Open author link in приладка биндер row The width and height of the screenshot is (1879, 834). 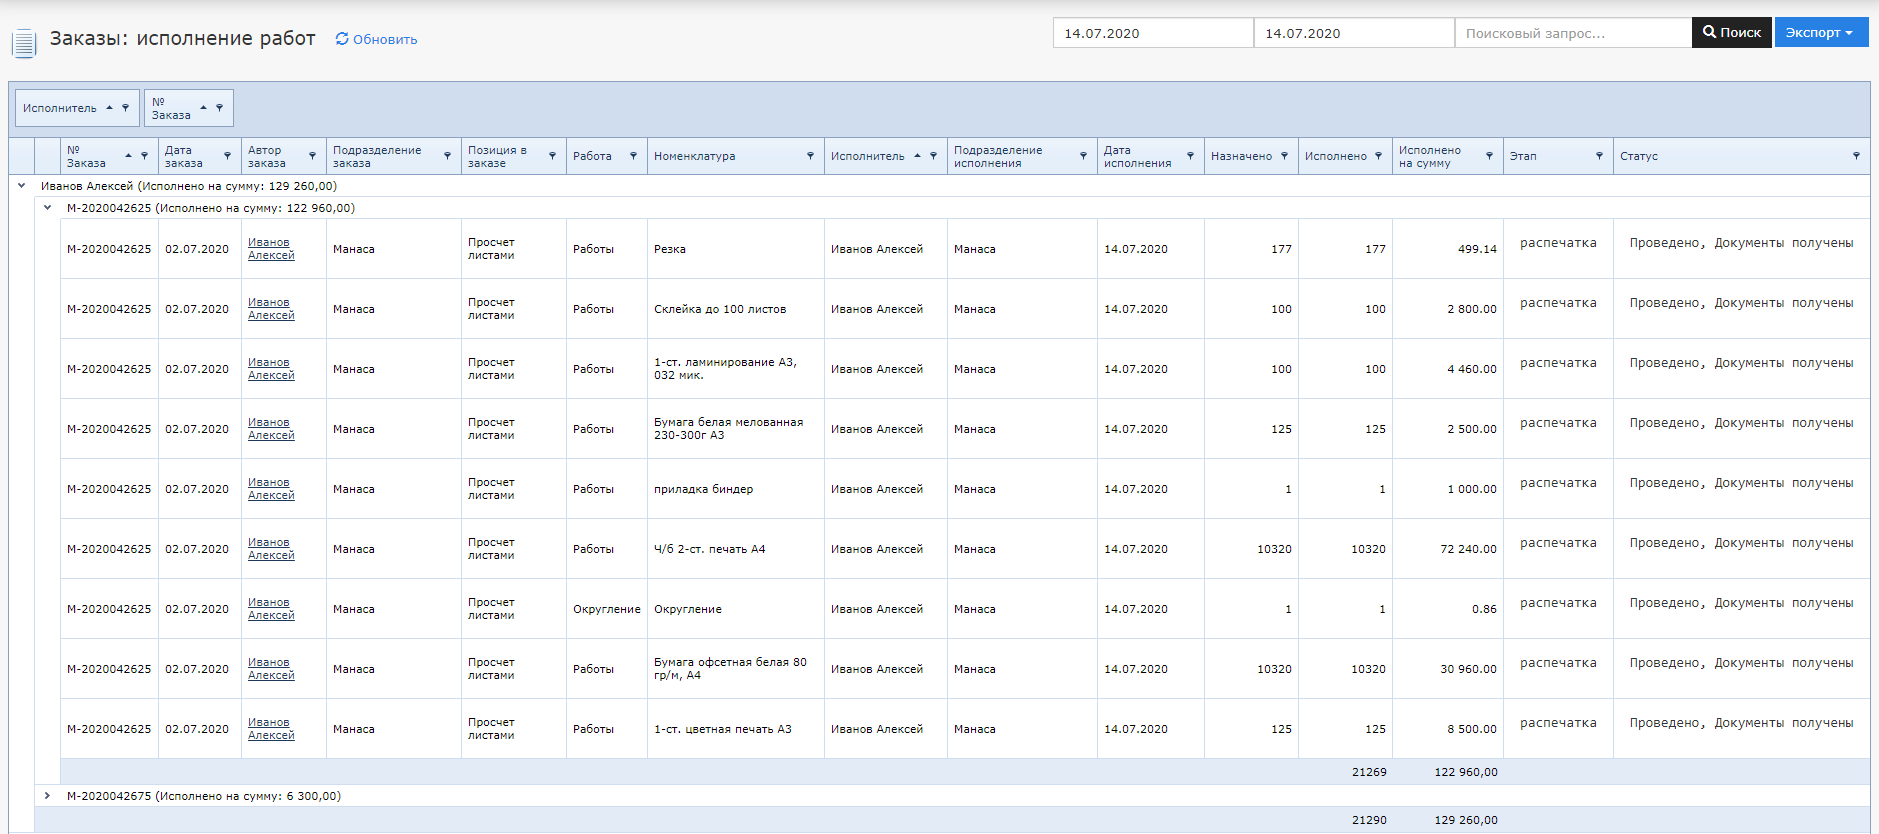pyautogui.click(x=271, y=489)
